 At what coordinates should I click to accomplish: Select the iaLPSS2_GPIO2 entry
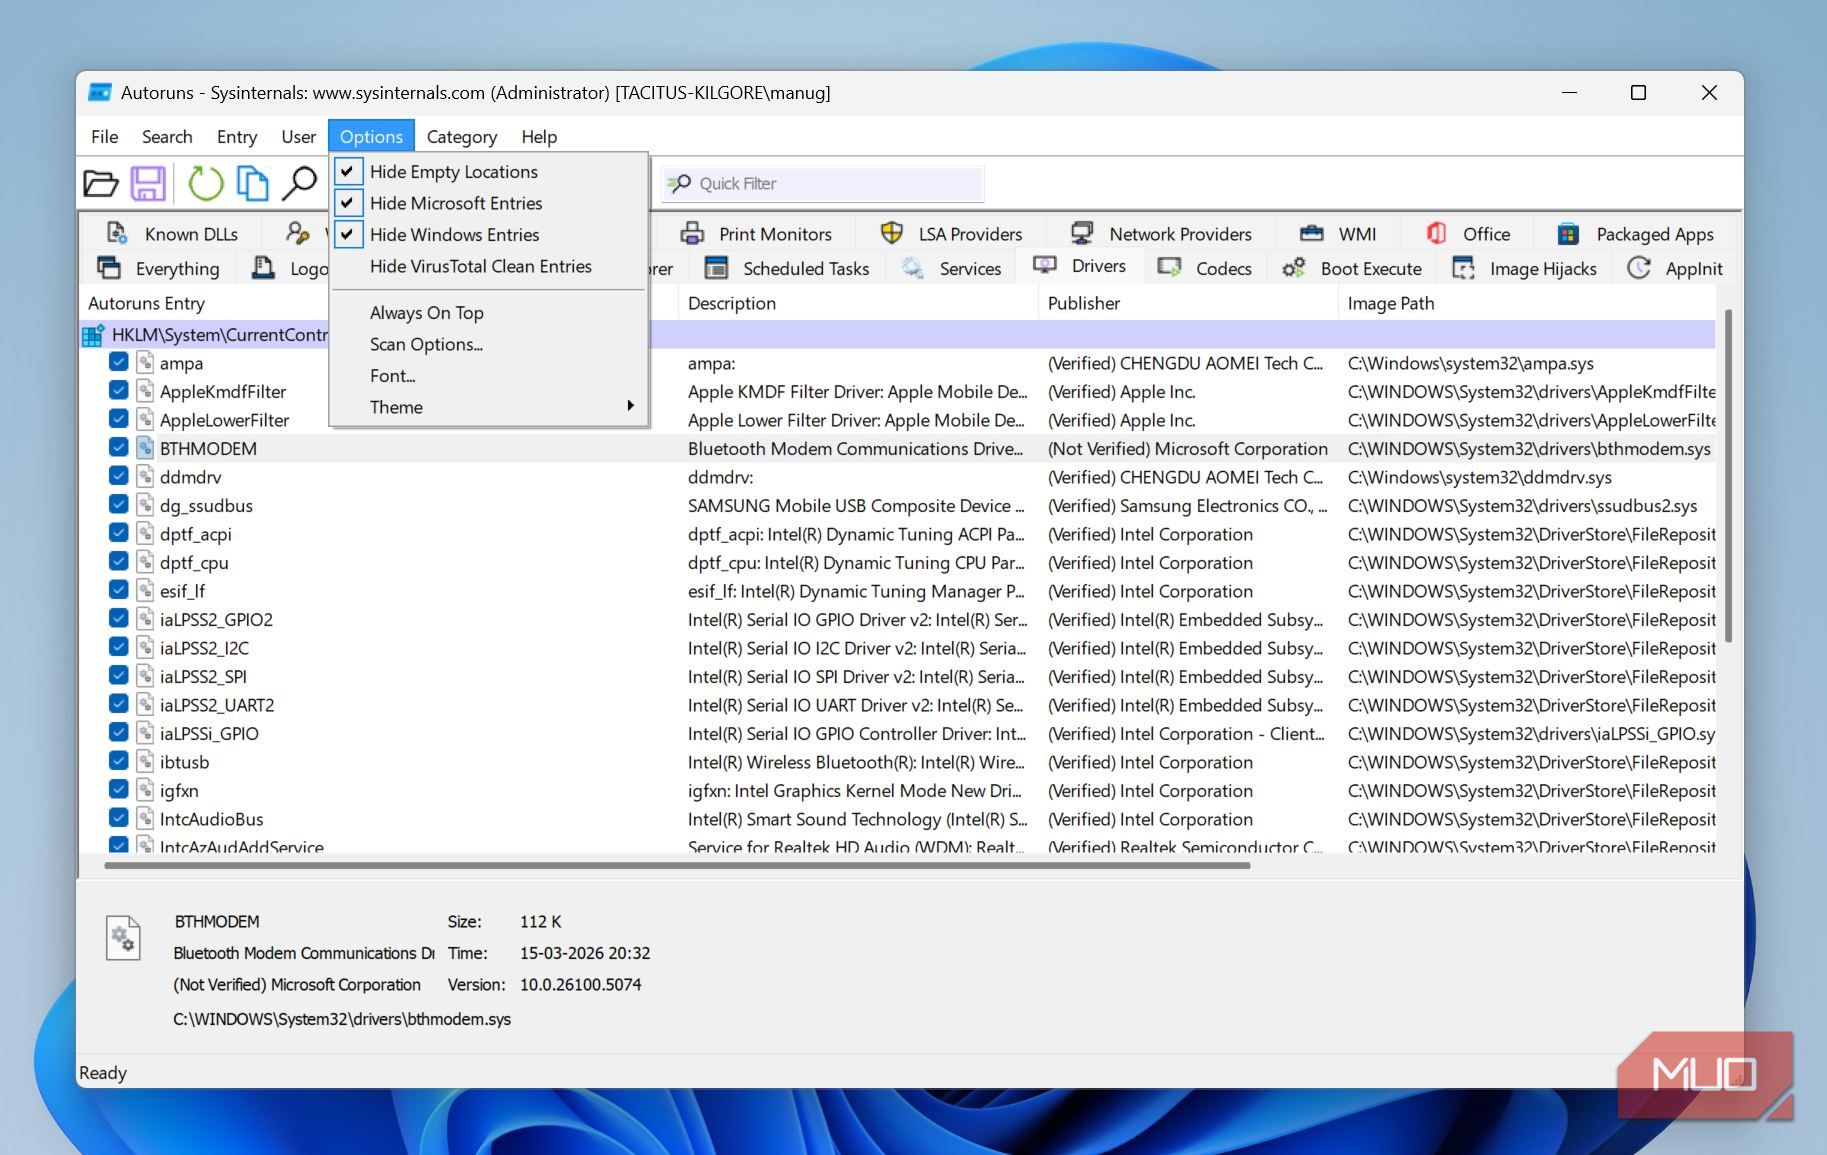897,619
